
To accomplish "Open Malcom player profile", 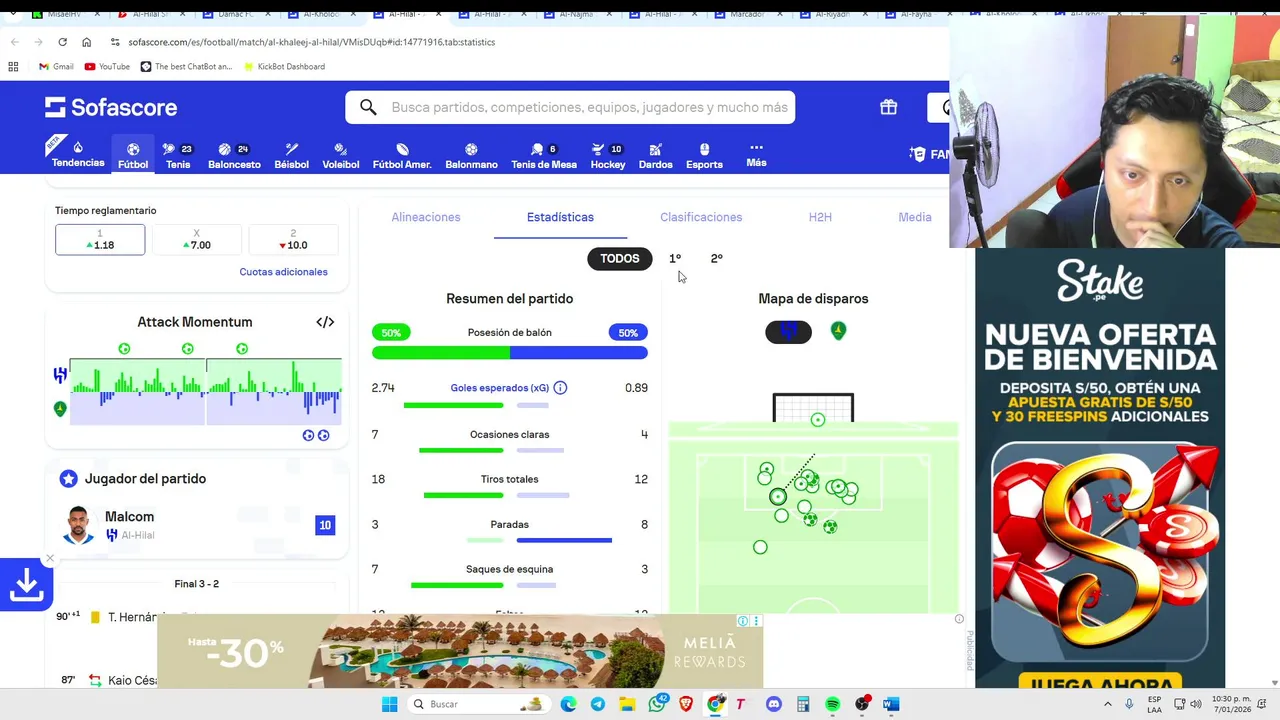I will pyautogui.click(x=129, y=517).
